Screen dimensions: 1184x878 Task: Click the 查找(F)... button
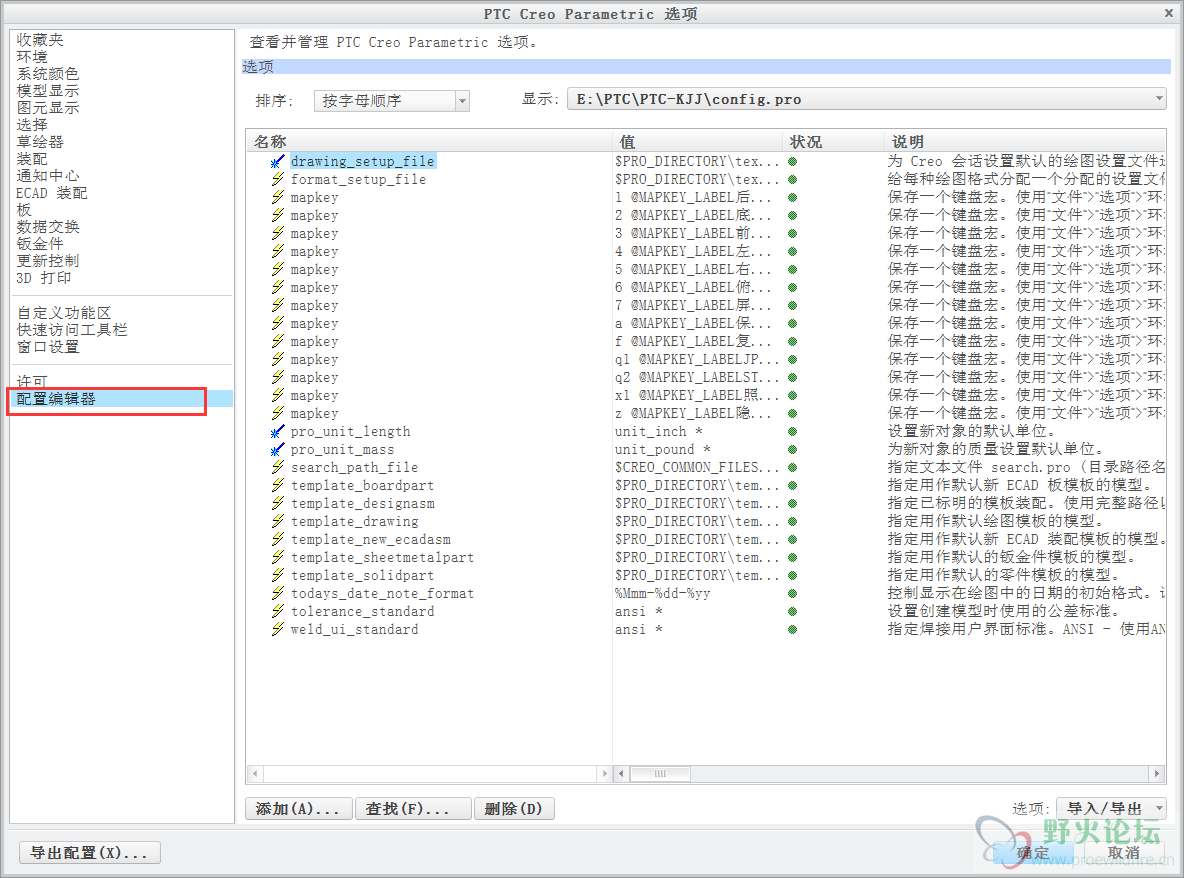413,809
